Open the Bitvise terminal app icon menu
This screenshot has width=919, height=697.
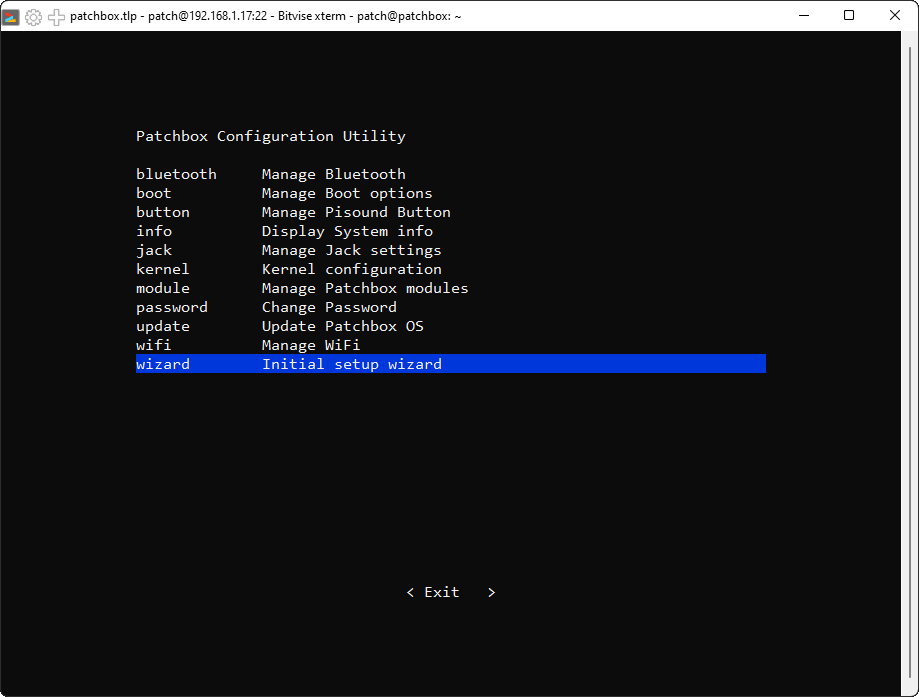[11, 16]
